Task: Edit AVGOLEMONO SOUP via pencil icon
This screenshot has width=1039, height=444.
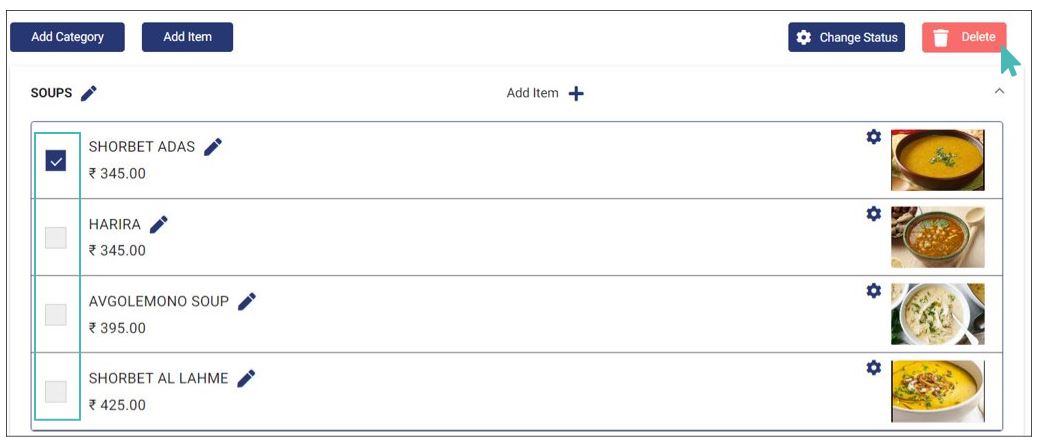Action: [x=246, y=302]
